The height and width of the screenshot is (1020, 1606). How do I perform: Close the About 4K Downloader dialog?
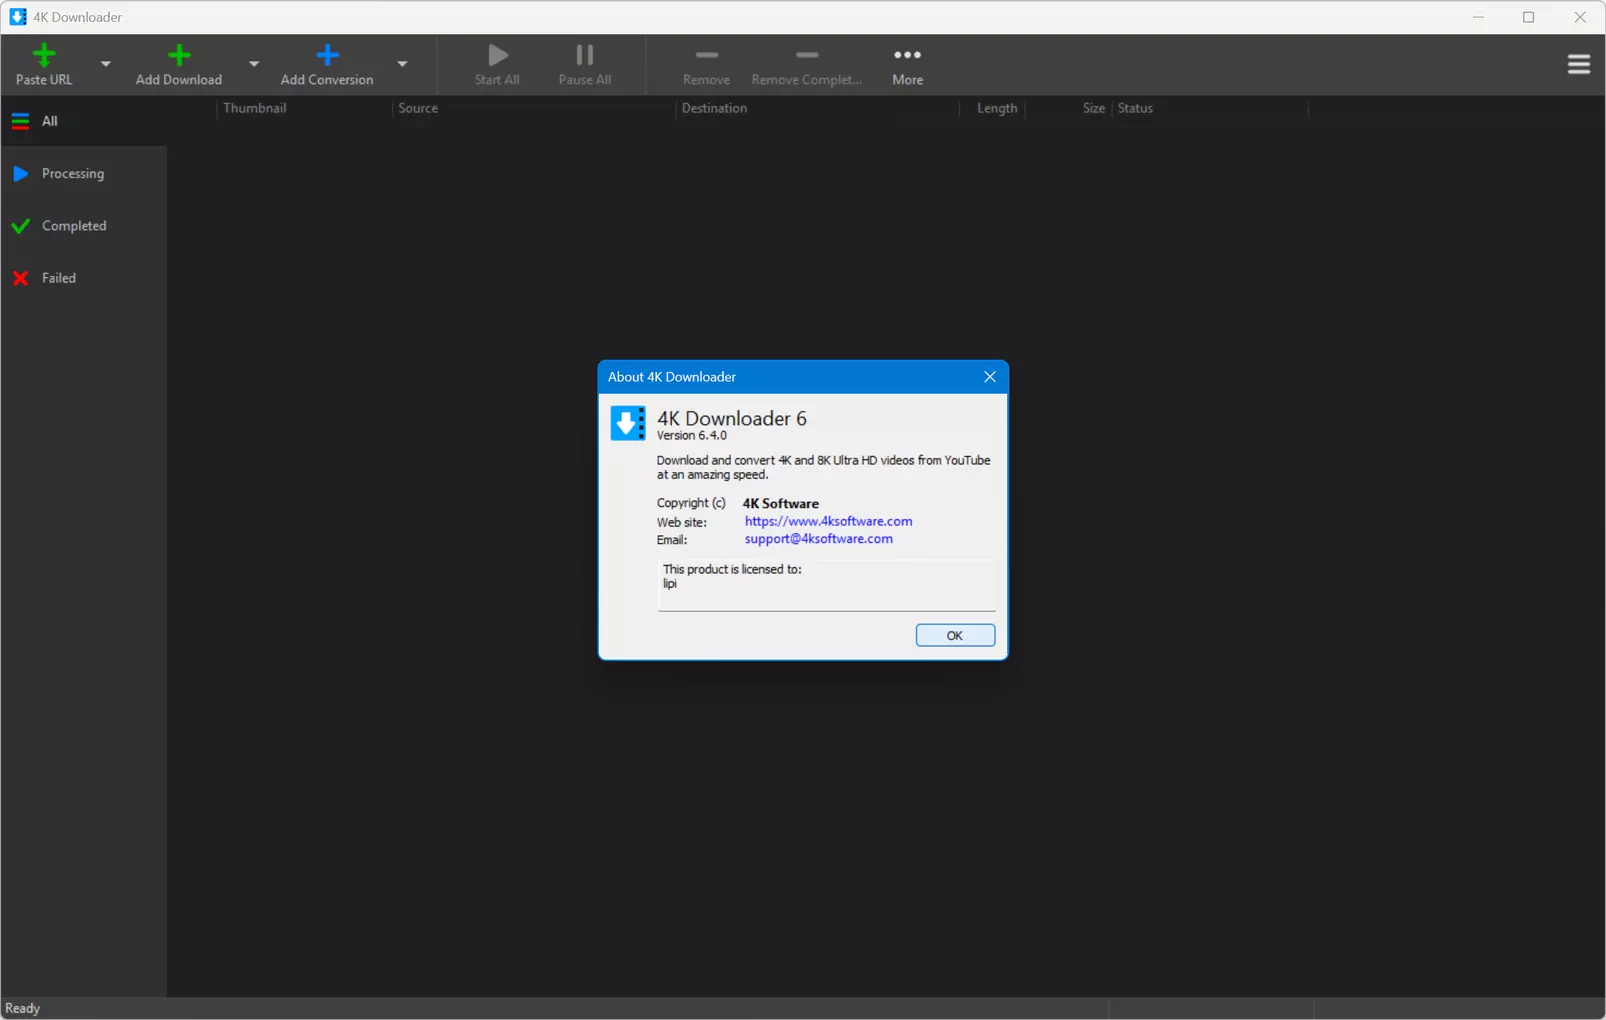tap(990, 377)
